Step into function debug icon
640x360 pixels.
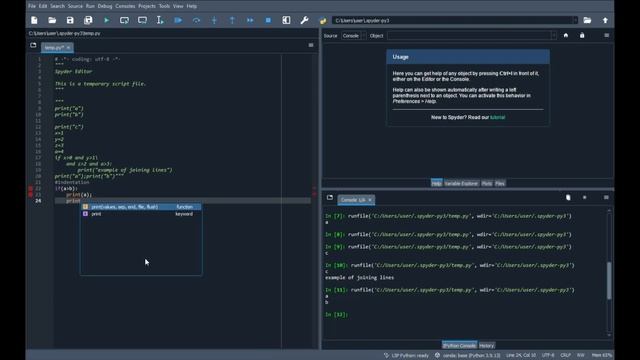214,20
